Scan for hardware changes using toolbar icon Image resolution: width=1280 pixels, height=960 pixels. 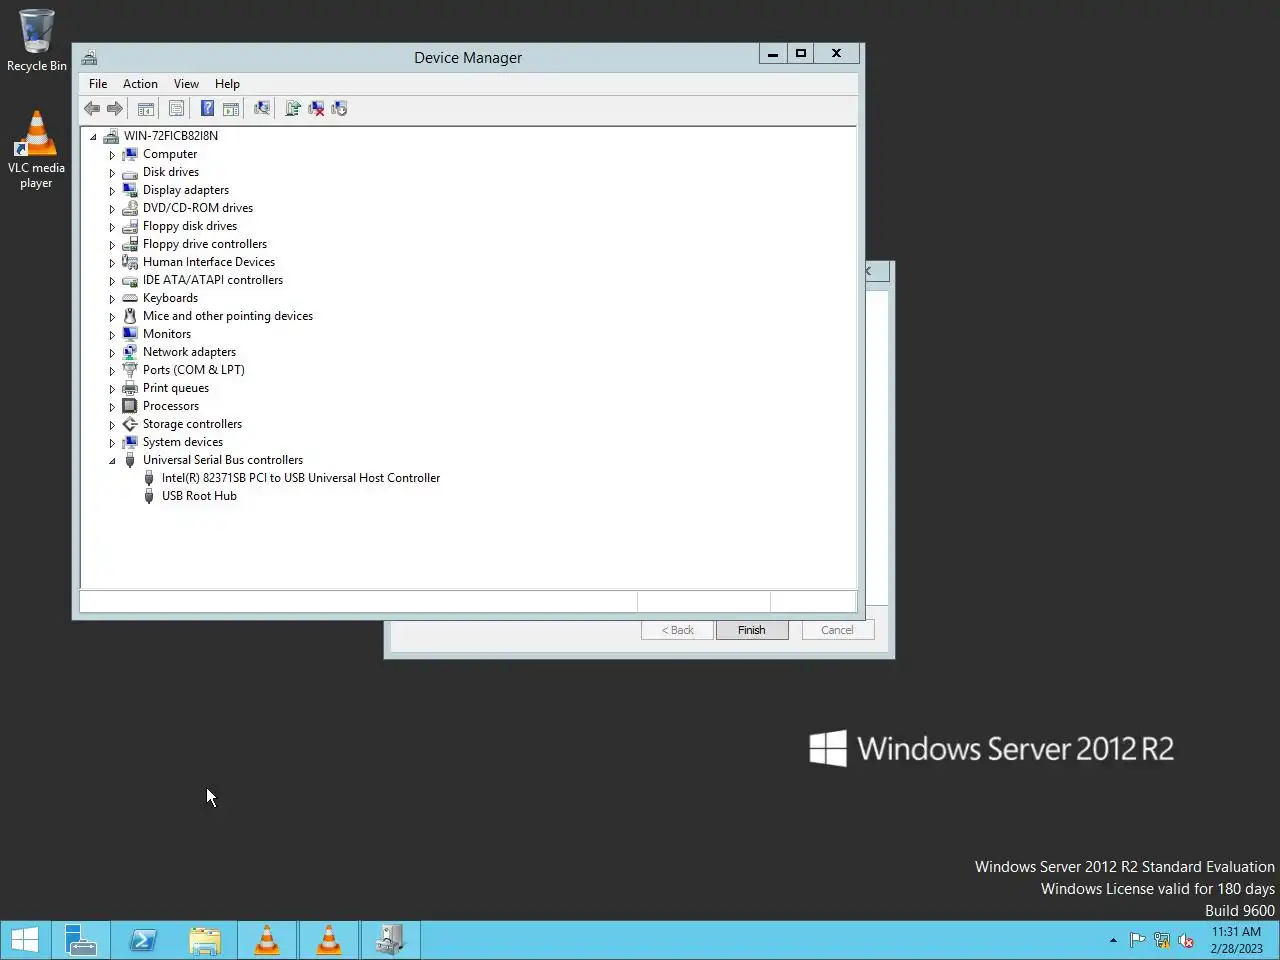click(x=262, y=109)
